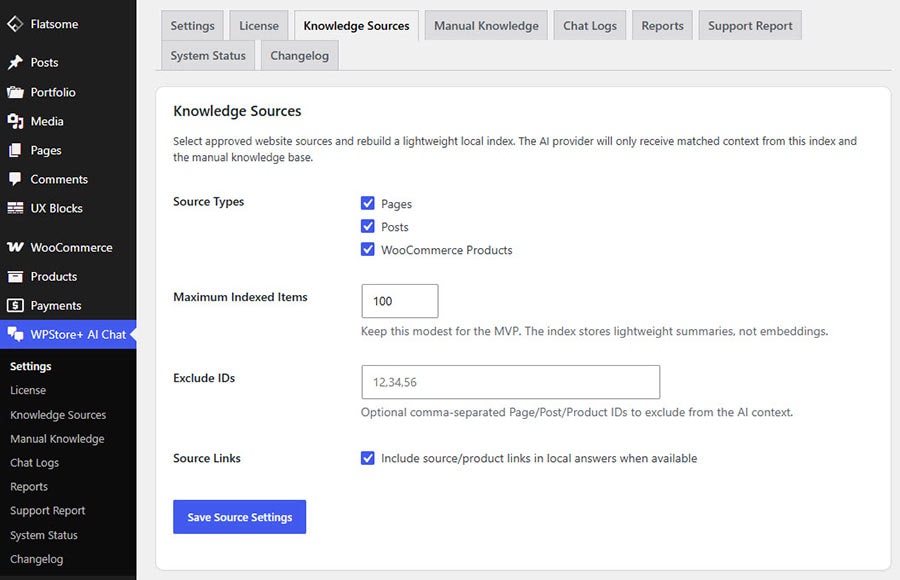Open the Changelog tab

coord(300,56)
